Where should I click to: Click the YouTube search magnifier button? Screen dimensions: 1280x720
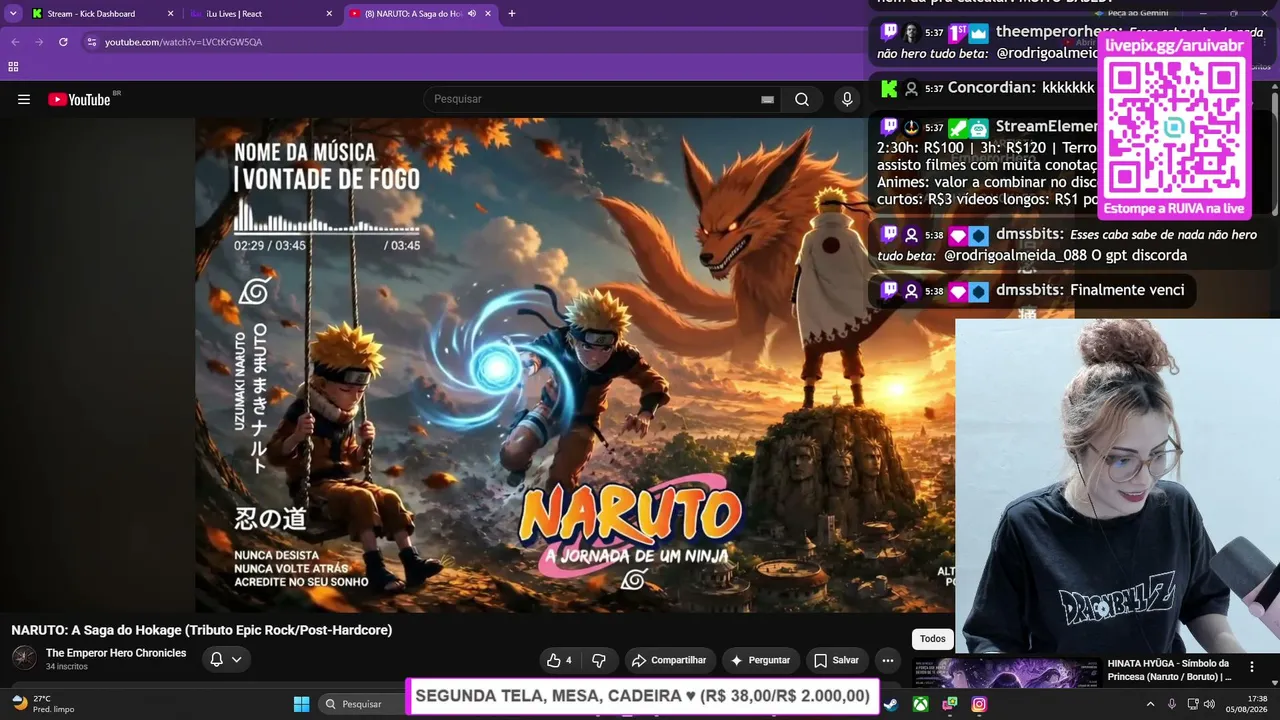tap(802, 99)
